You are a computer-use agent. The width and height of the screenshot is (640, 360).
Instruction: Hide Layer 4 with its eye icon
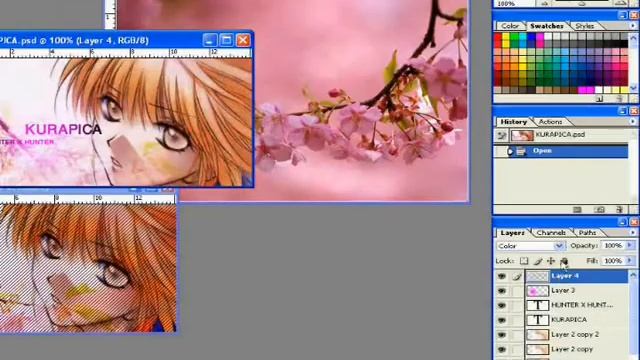(x=502, y=276)
